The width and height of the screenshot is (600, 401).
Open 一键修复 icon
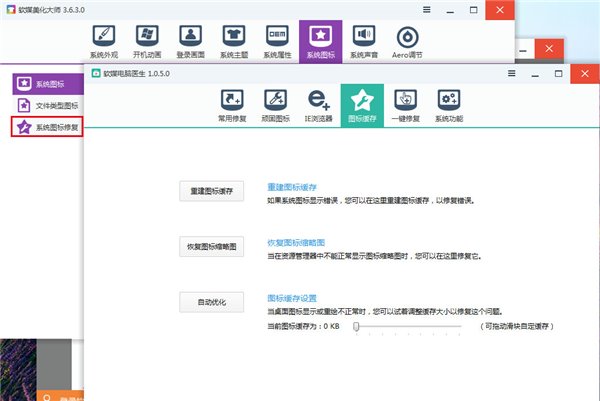pos(406,106)
